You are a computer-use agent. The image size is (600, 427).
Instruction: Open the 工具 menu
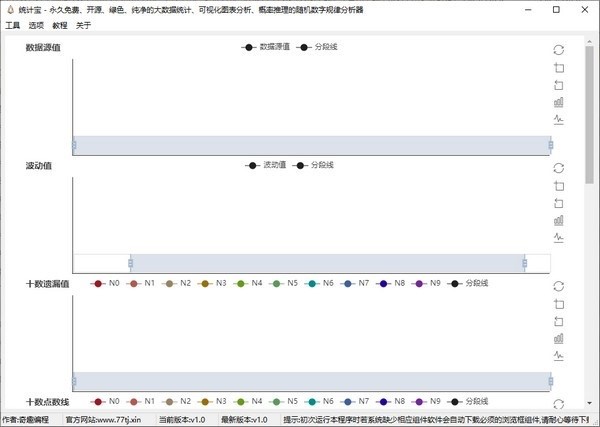[x=12, y=25]
